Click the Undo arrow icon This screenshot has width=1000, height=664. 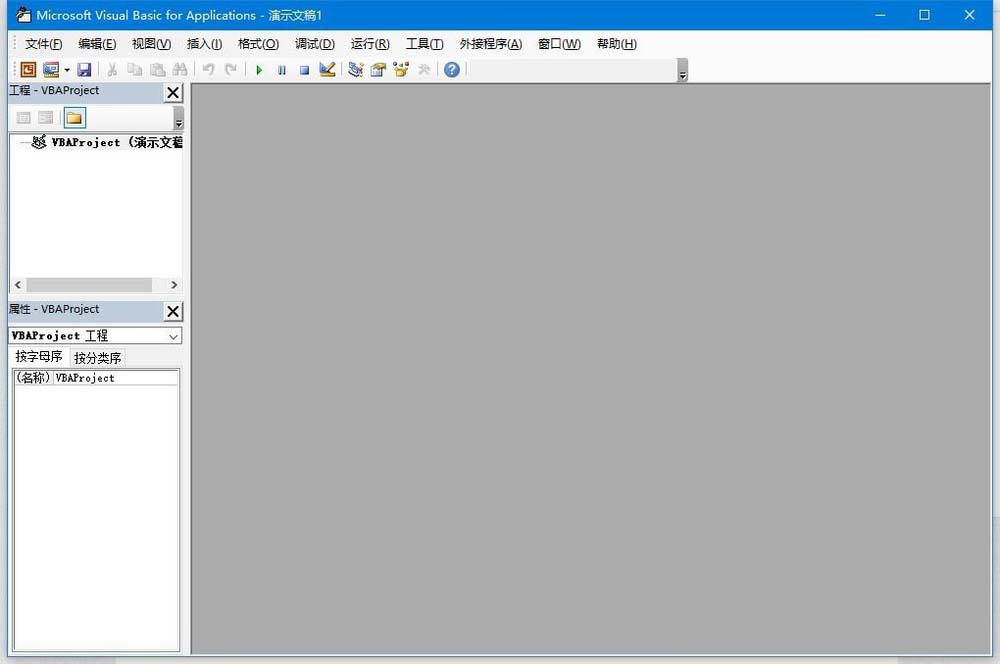(209, 70)
